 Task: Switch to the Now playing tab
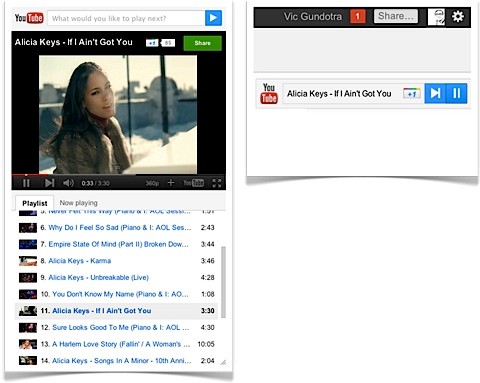(x=78, y=203)
